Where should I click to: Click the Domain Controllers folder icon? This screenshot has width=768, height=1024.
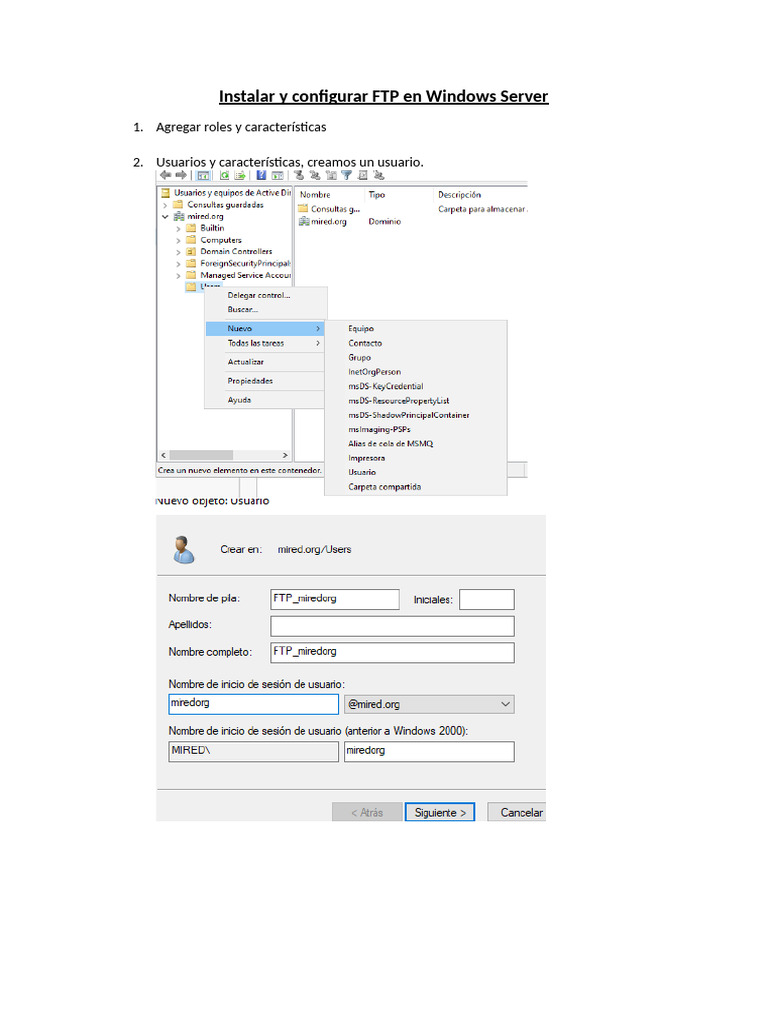191,251
